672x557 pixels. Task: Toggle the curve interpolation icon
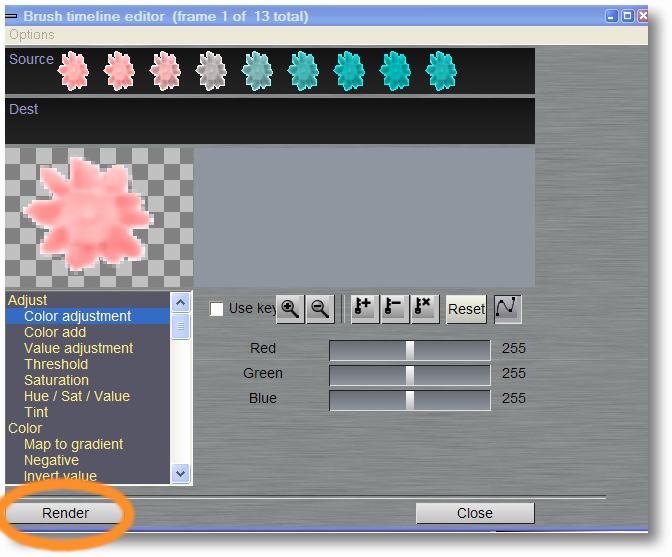click(x=508, y=309)
